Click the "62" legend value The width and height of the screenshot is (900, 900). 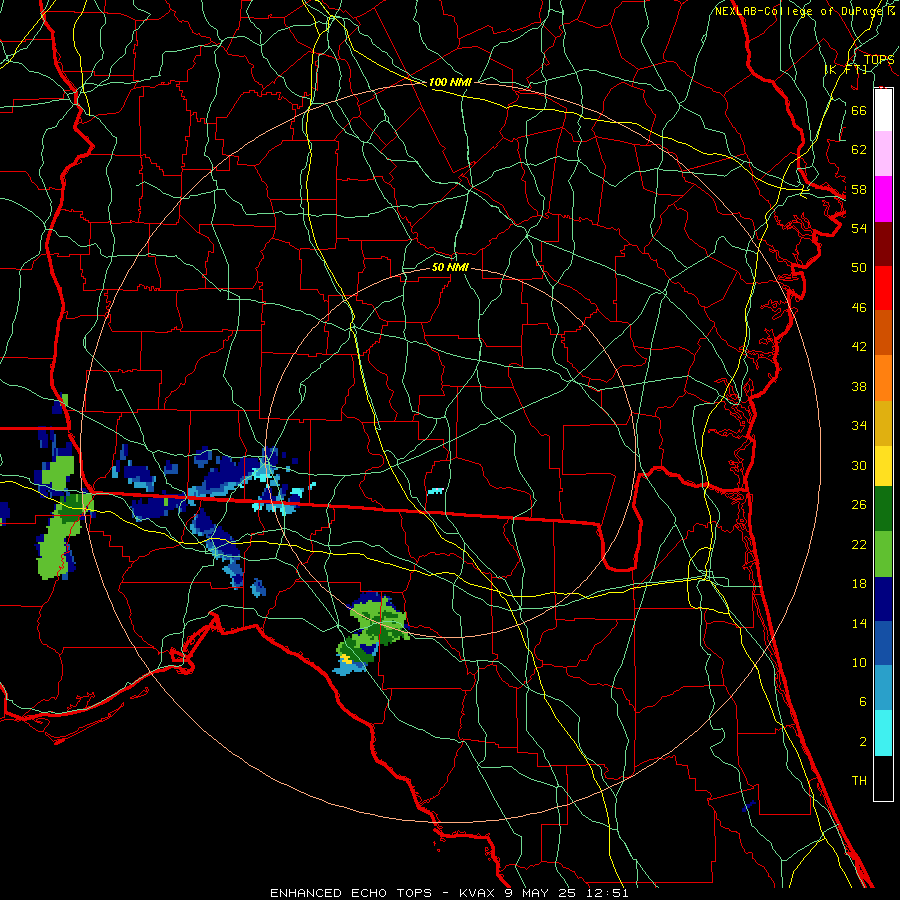(859, 150)
